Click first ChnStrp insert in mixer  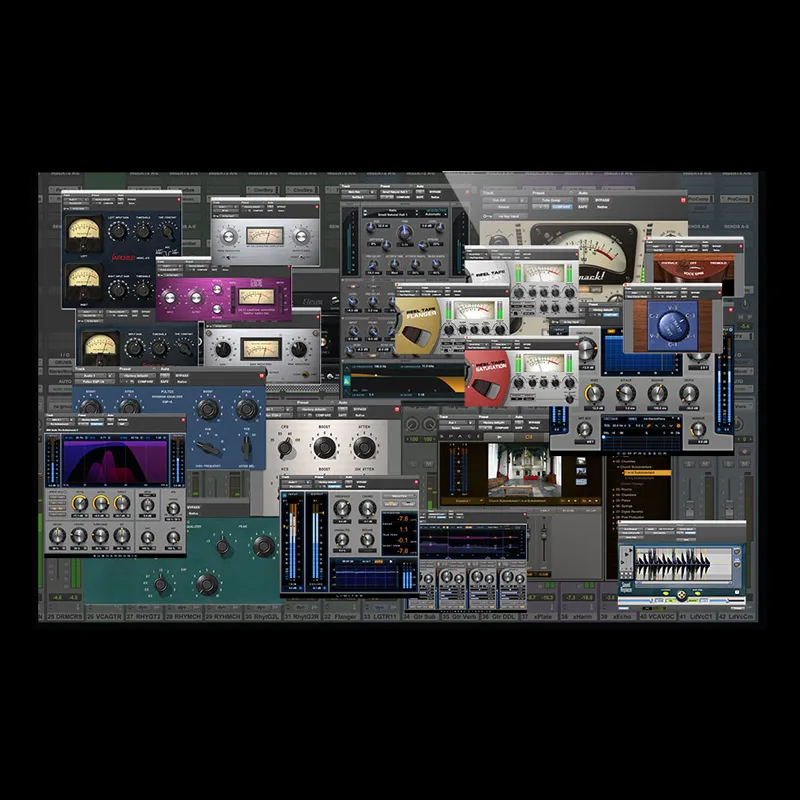(263, 190)
